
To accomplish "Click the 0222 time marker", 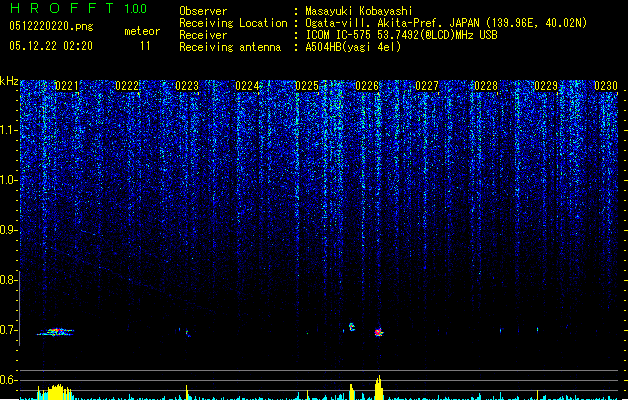I will [127, 86].
